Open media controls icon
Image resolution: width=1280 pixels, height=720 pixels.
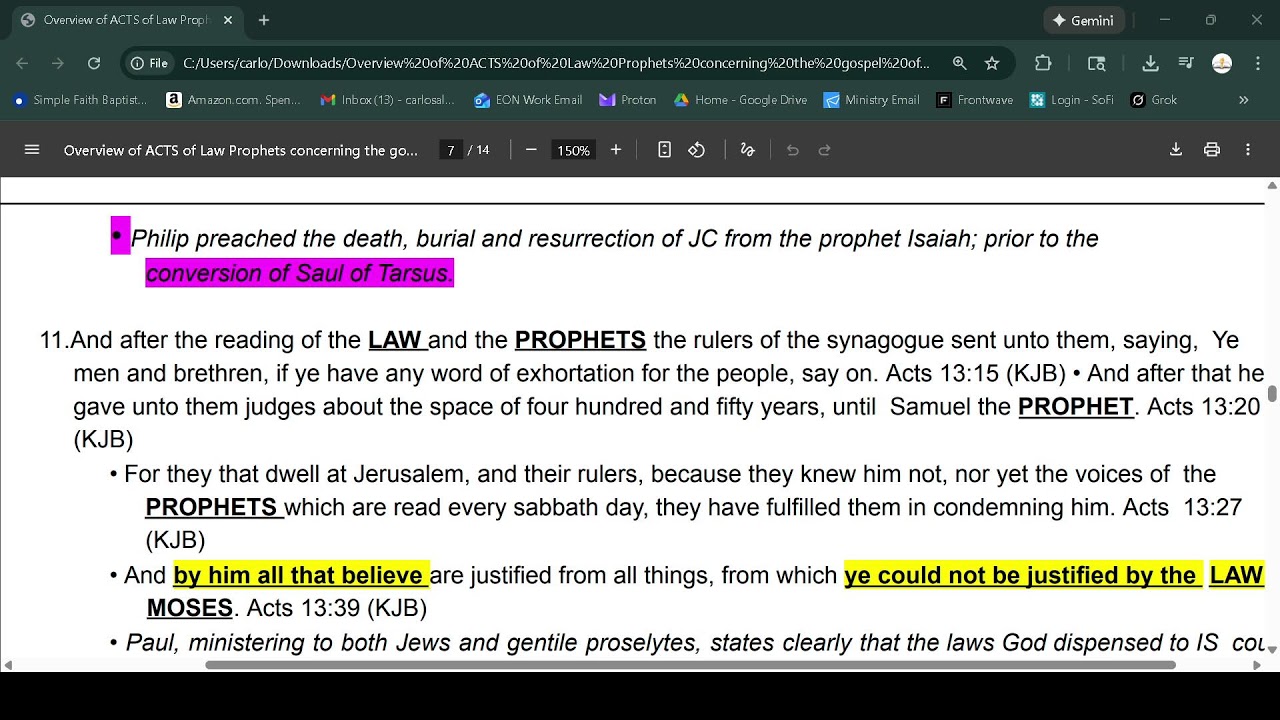click(1186, 63)
